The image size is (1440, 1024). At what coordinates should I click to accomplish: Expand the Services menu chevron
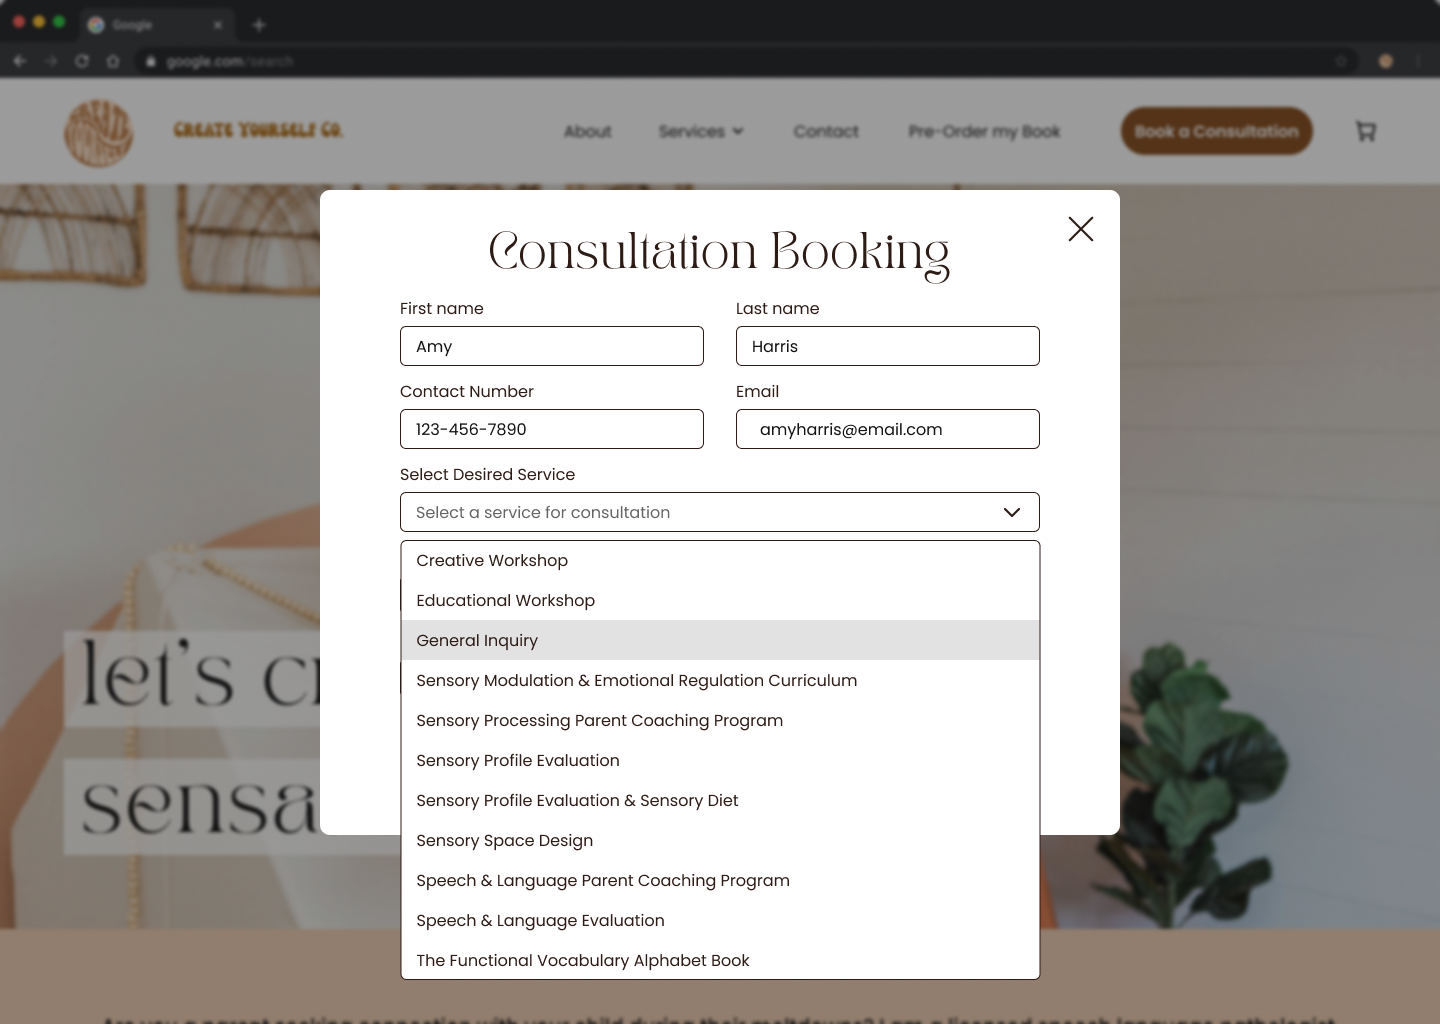(x=738, y=131)
